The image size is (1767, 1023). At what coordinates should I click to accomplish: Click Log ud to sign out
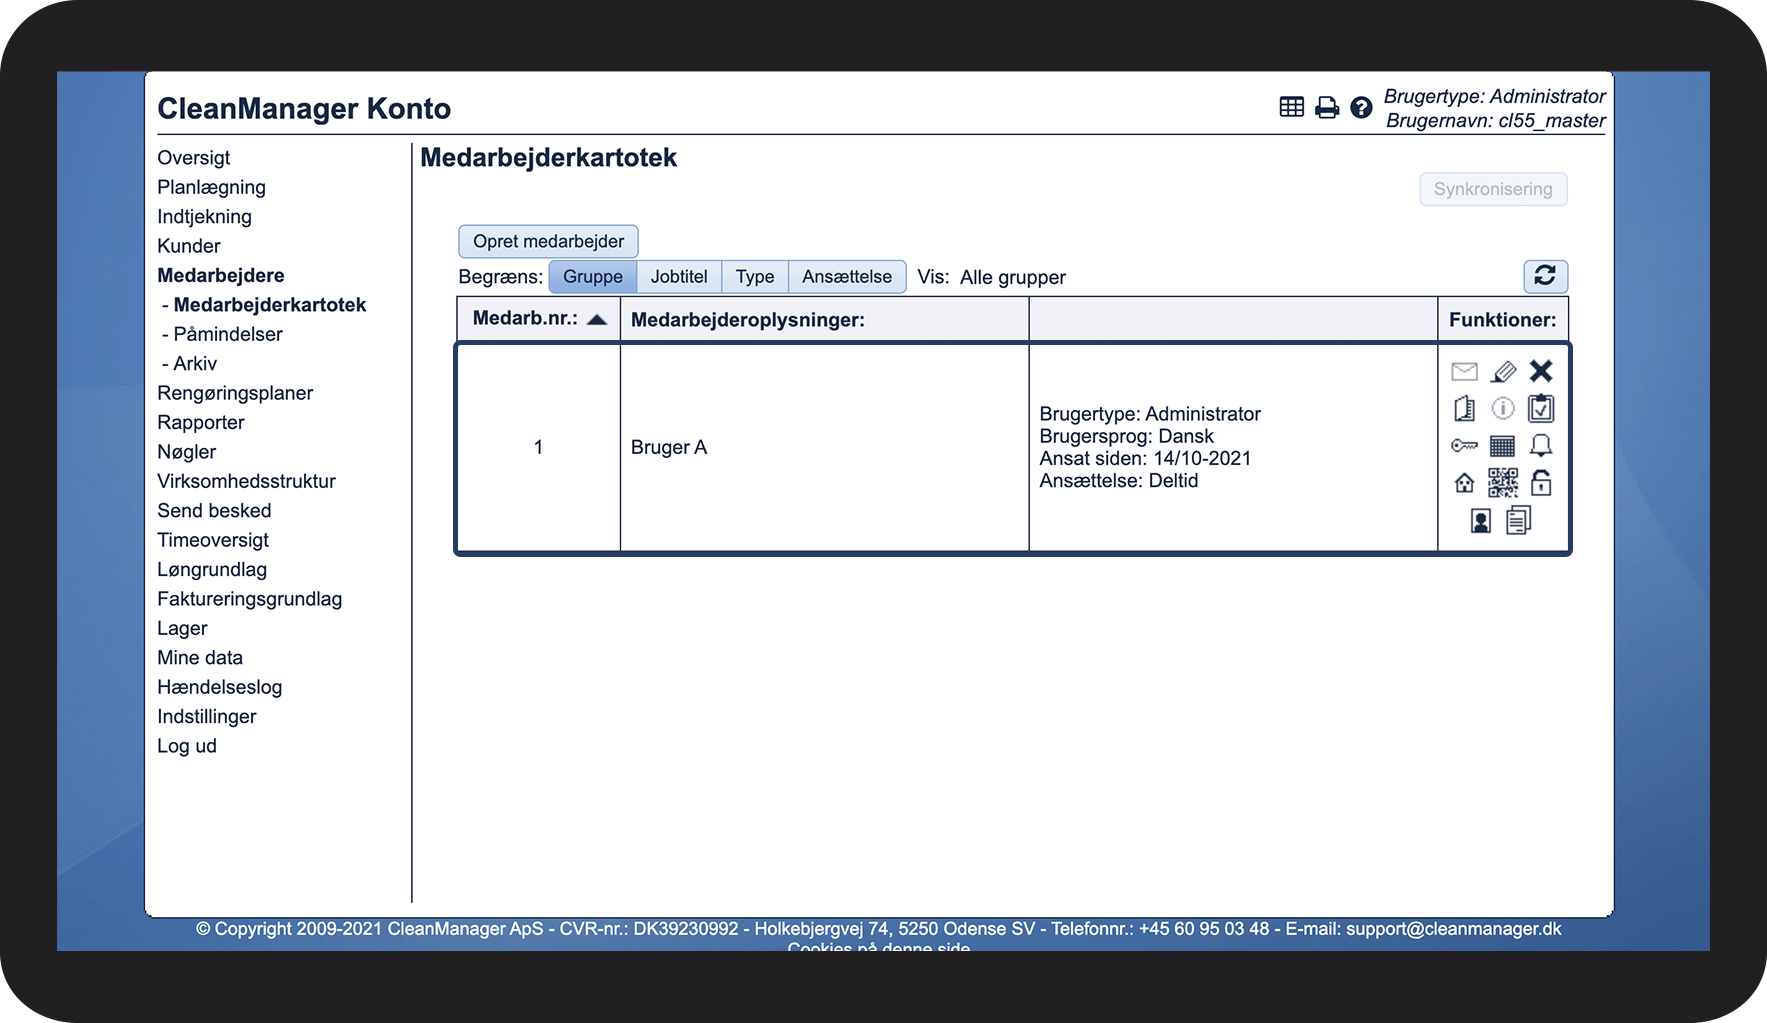187,746
